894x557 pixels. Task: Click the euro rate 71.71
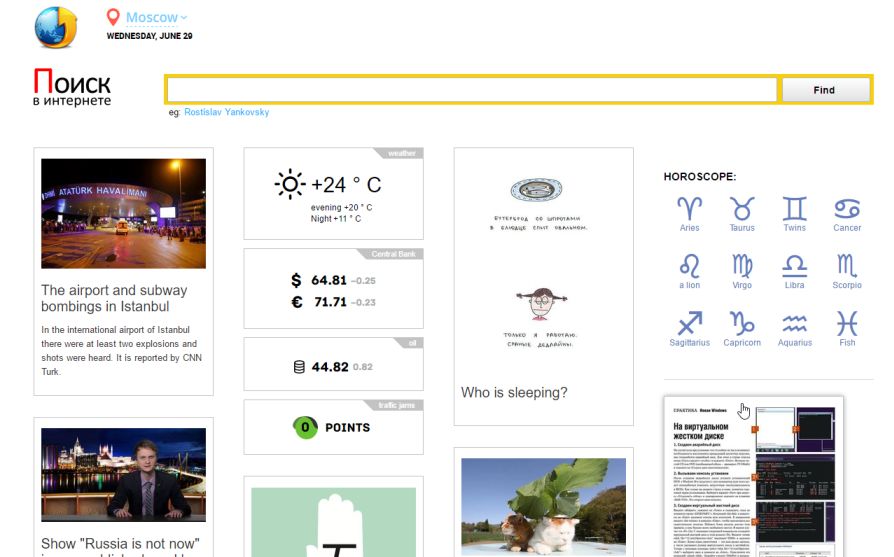[331, 302]
